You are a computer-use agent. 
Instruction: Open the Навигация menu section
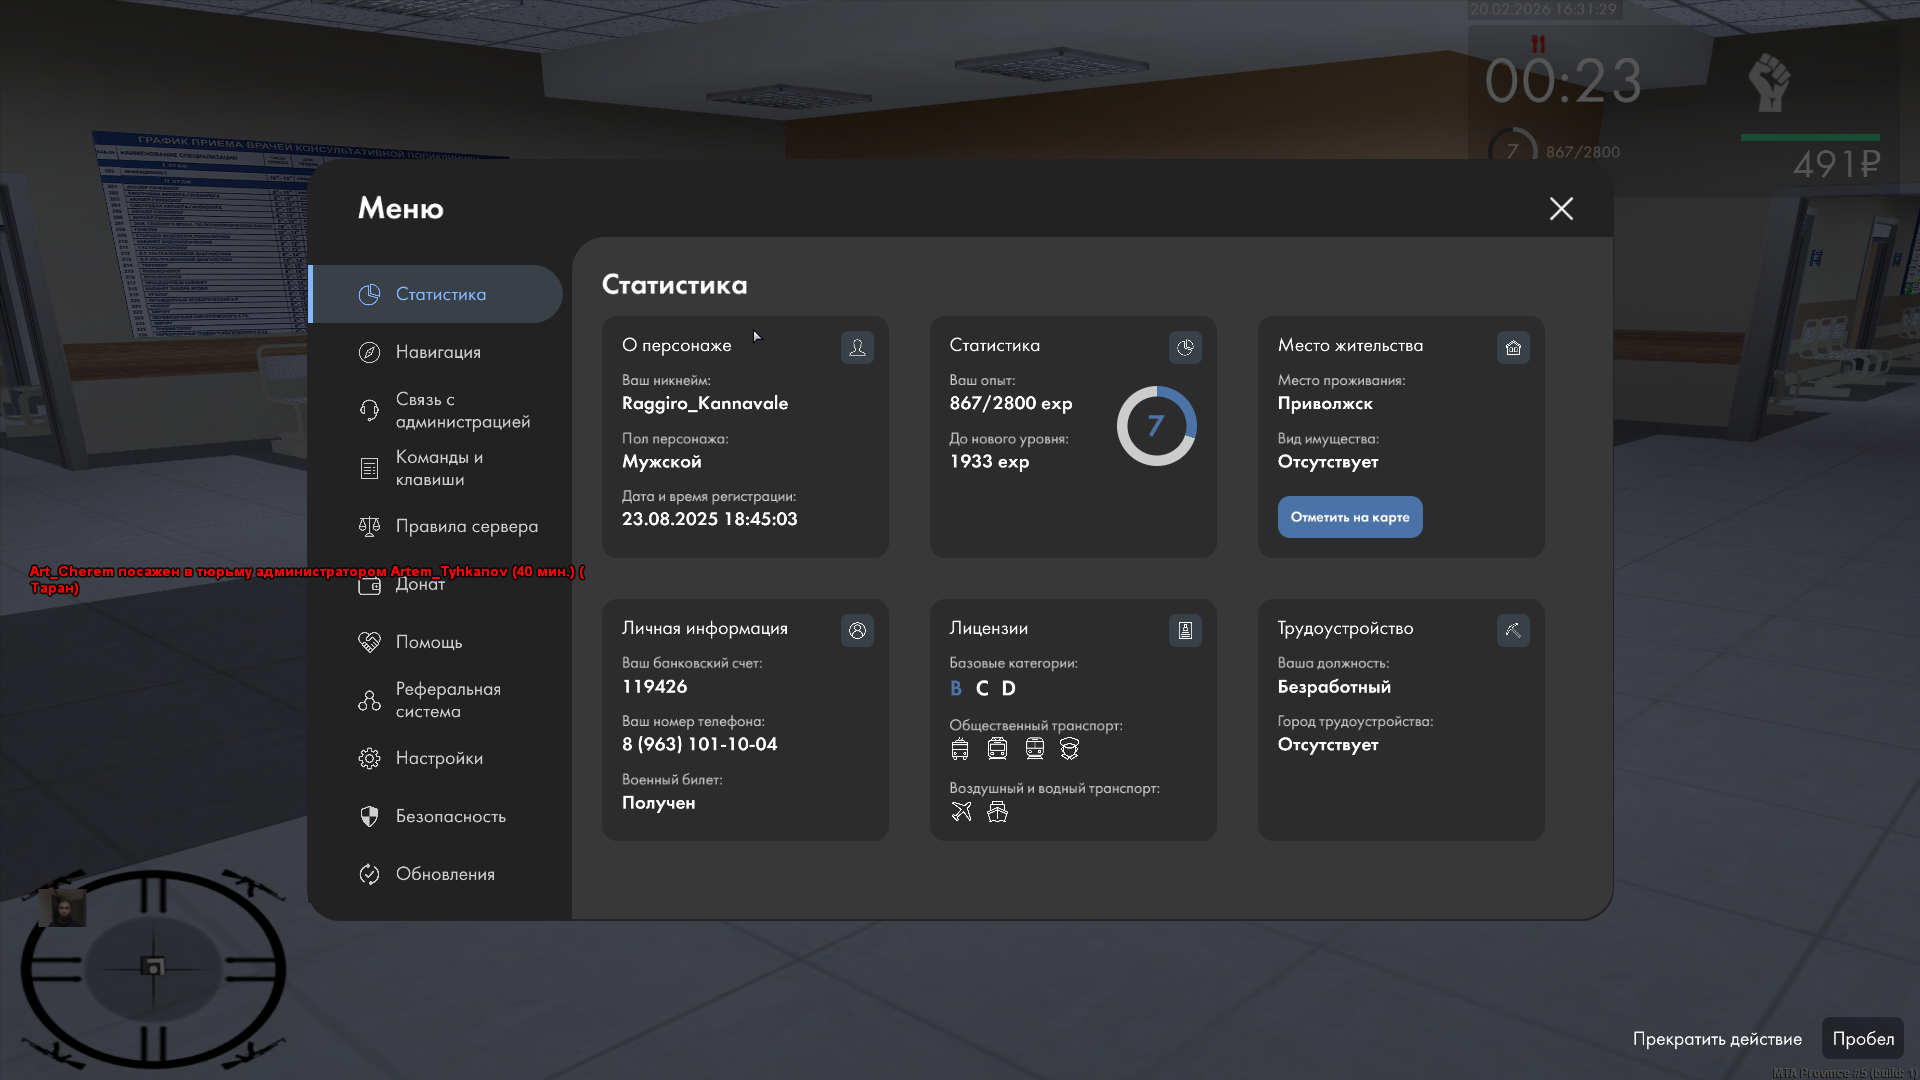tap(437, 352)
